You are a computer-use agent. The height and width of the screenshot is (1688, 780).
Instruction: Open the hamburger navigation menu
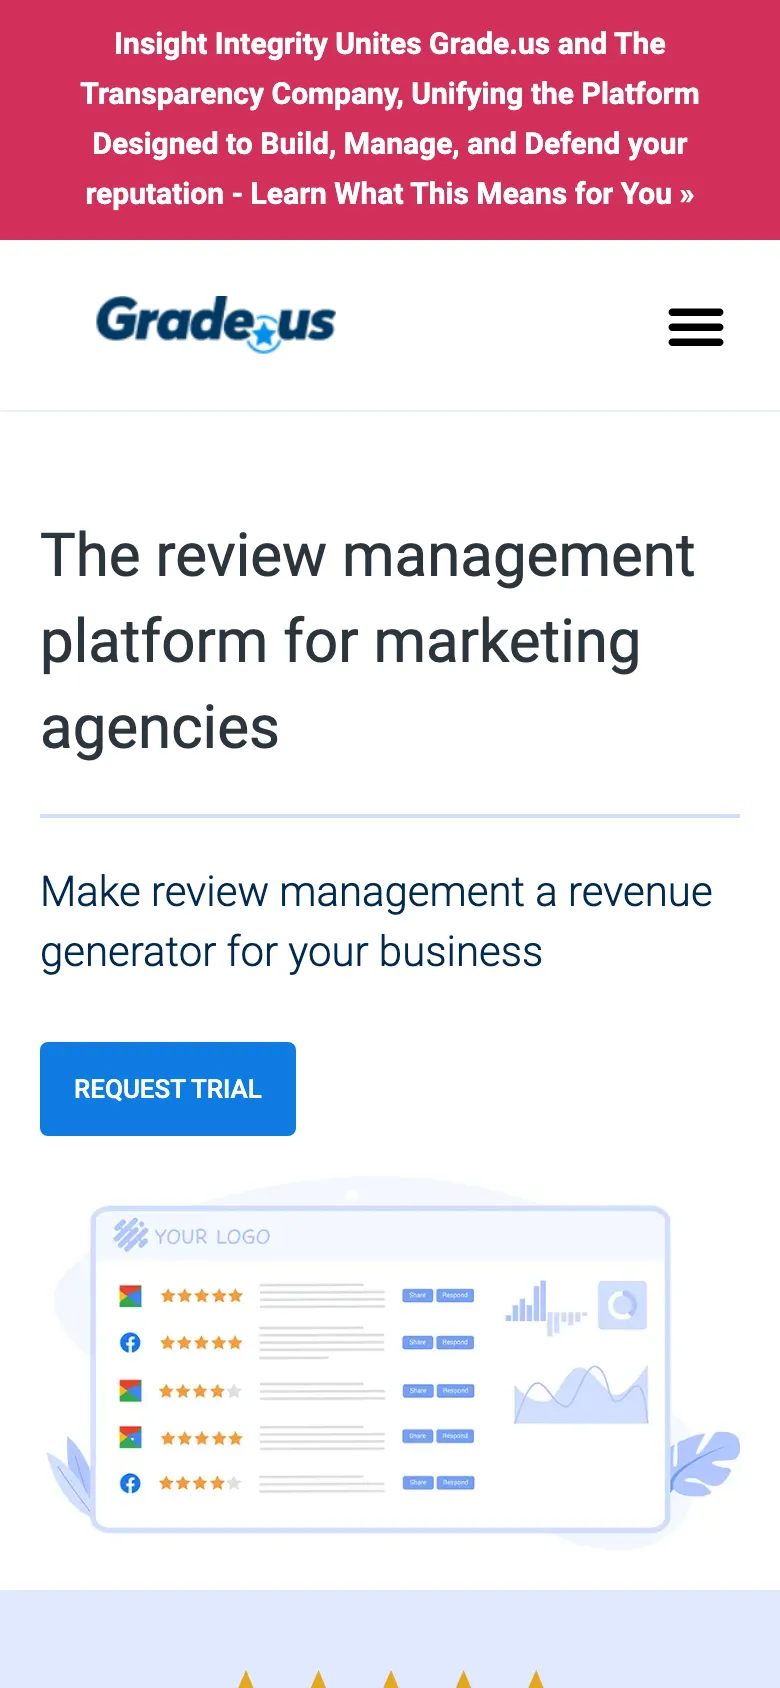pos(695,327)
